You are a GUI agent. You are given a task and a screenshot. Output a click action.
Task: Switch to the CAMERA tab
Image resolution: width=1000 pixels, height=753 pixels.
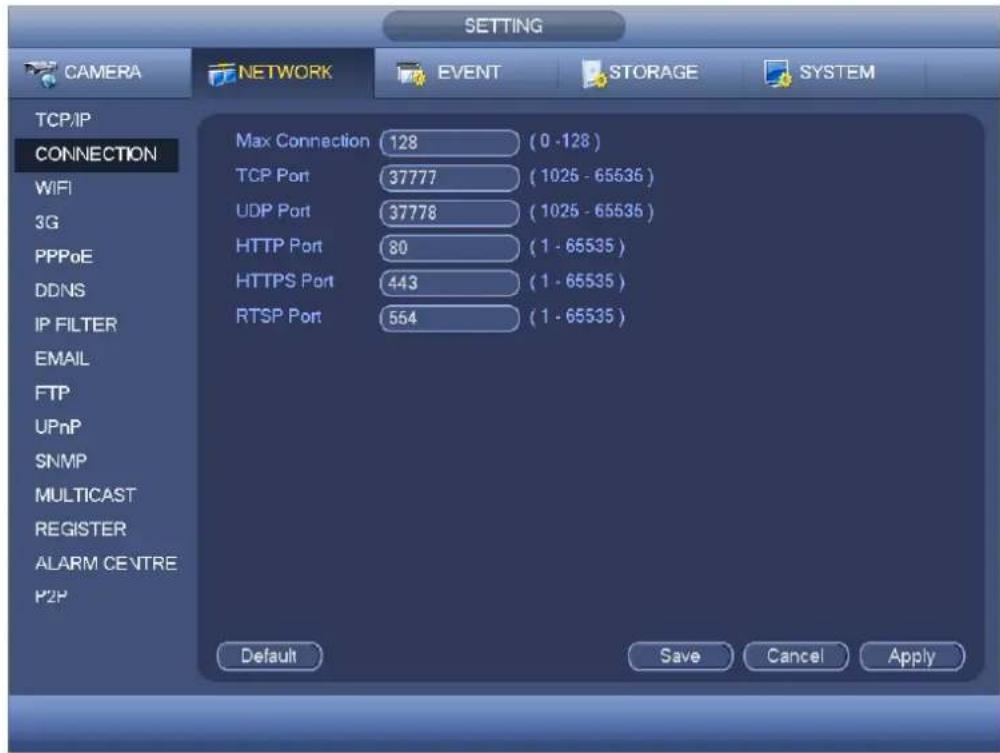[x=100, y=73]
